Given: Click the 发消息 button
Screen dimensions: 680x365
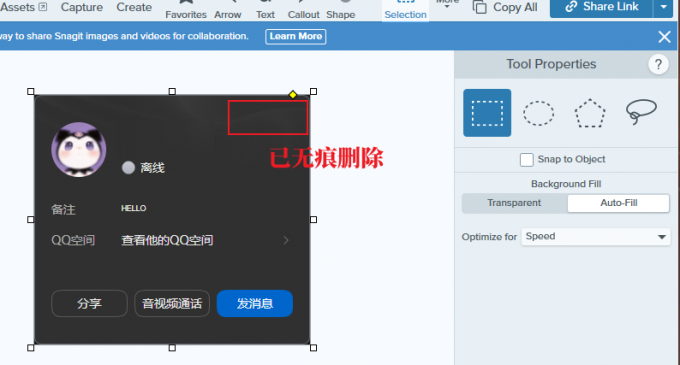Looking at the screenshot, I should 255,303.
